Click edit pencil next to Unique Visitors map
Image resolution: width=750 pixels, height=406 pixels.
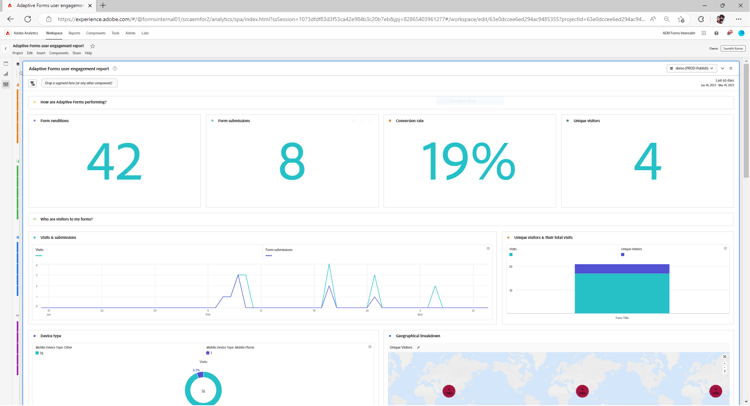[418, 348]
